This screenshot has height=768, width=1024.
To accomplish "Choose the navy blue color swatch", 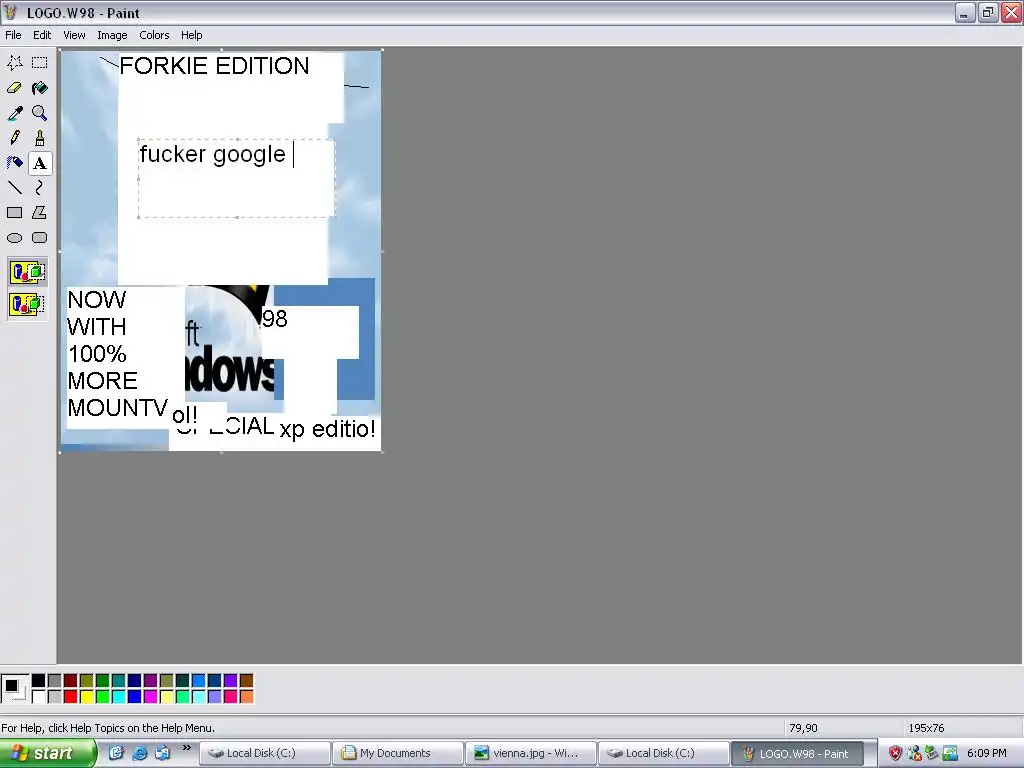I will [135, 681].
